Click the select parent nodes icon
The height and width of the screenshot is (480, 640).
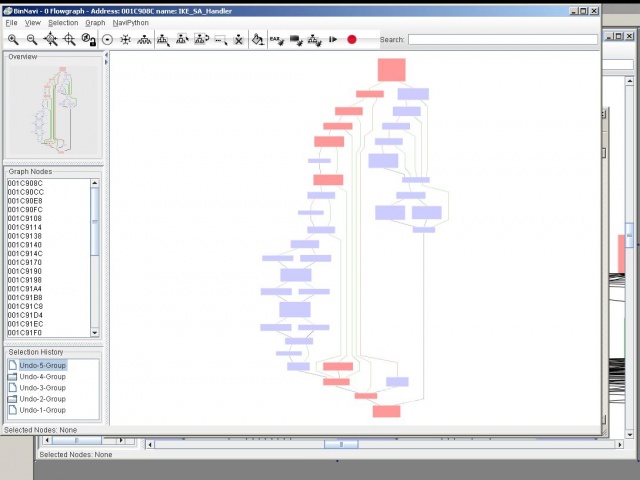pos(182,40)
